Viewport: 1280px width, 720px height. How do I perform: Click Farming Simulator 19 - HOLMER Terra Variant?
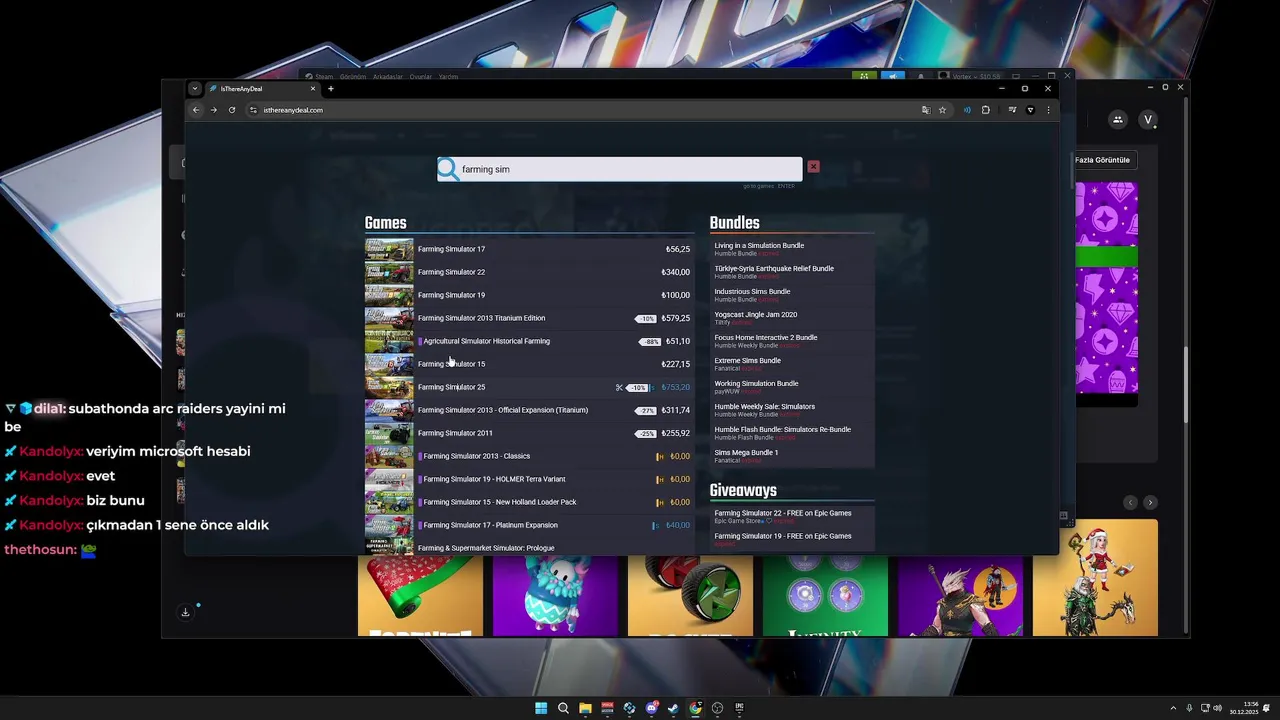(x=494, y=479)
